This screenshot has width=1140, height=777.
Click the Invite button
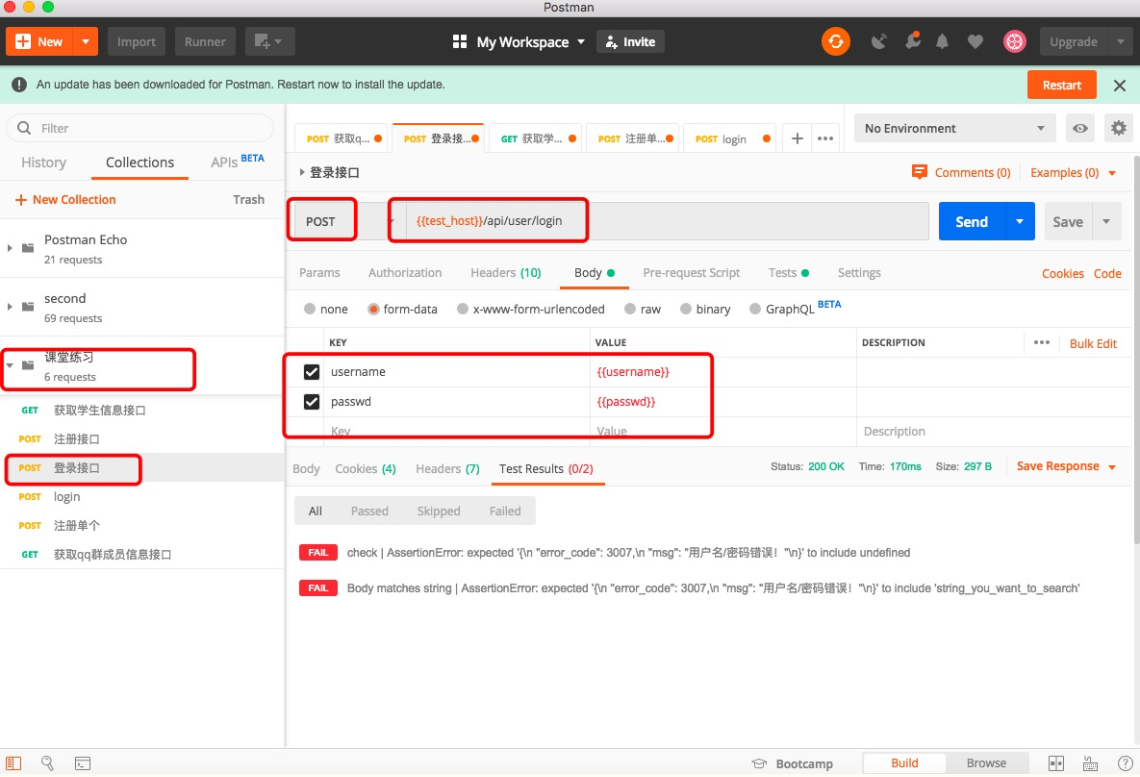(630, 41)
